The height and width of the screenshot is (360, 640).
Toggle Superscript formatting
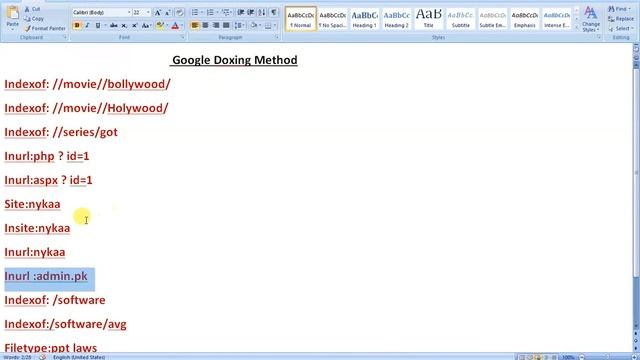(134, 25)
